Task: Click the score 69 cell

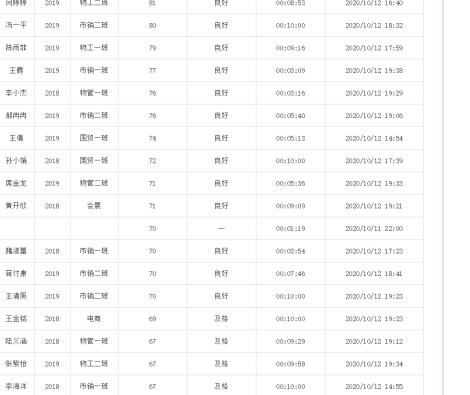Action: [x=152, y=319]
